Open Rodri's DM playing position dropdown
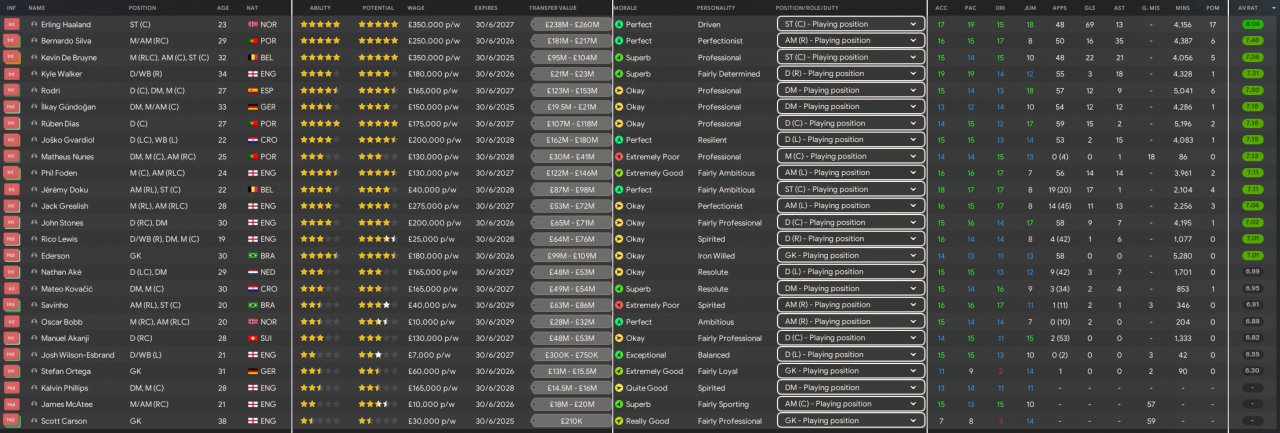Screen dimensions: 1280x433 pos(851,90)
